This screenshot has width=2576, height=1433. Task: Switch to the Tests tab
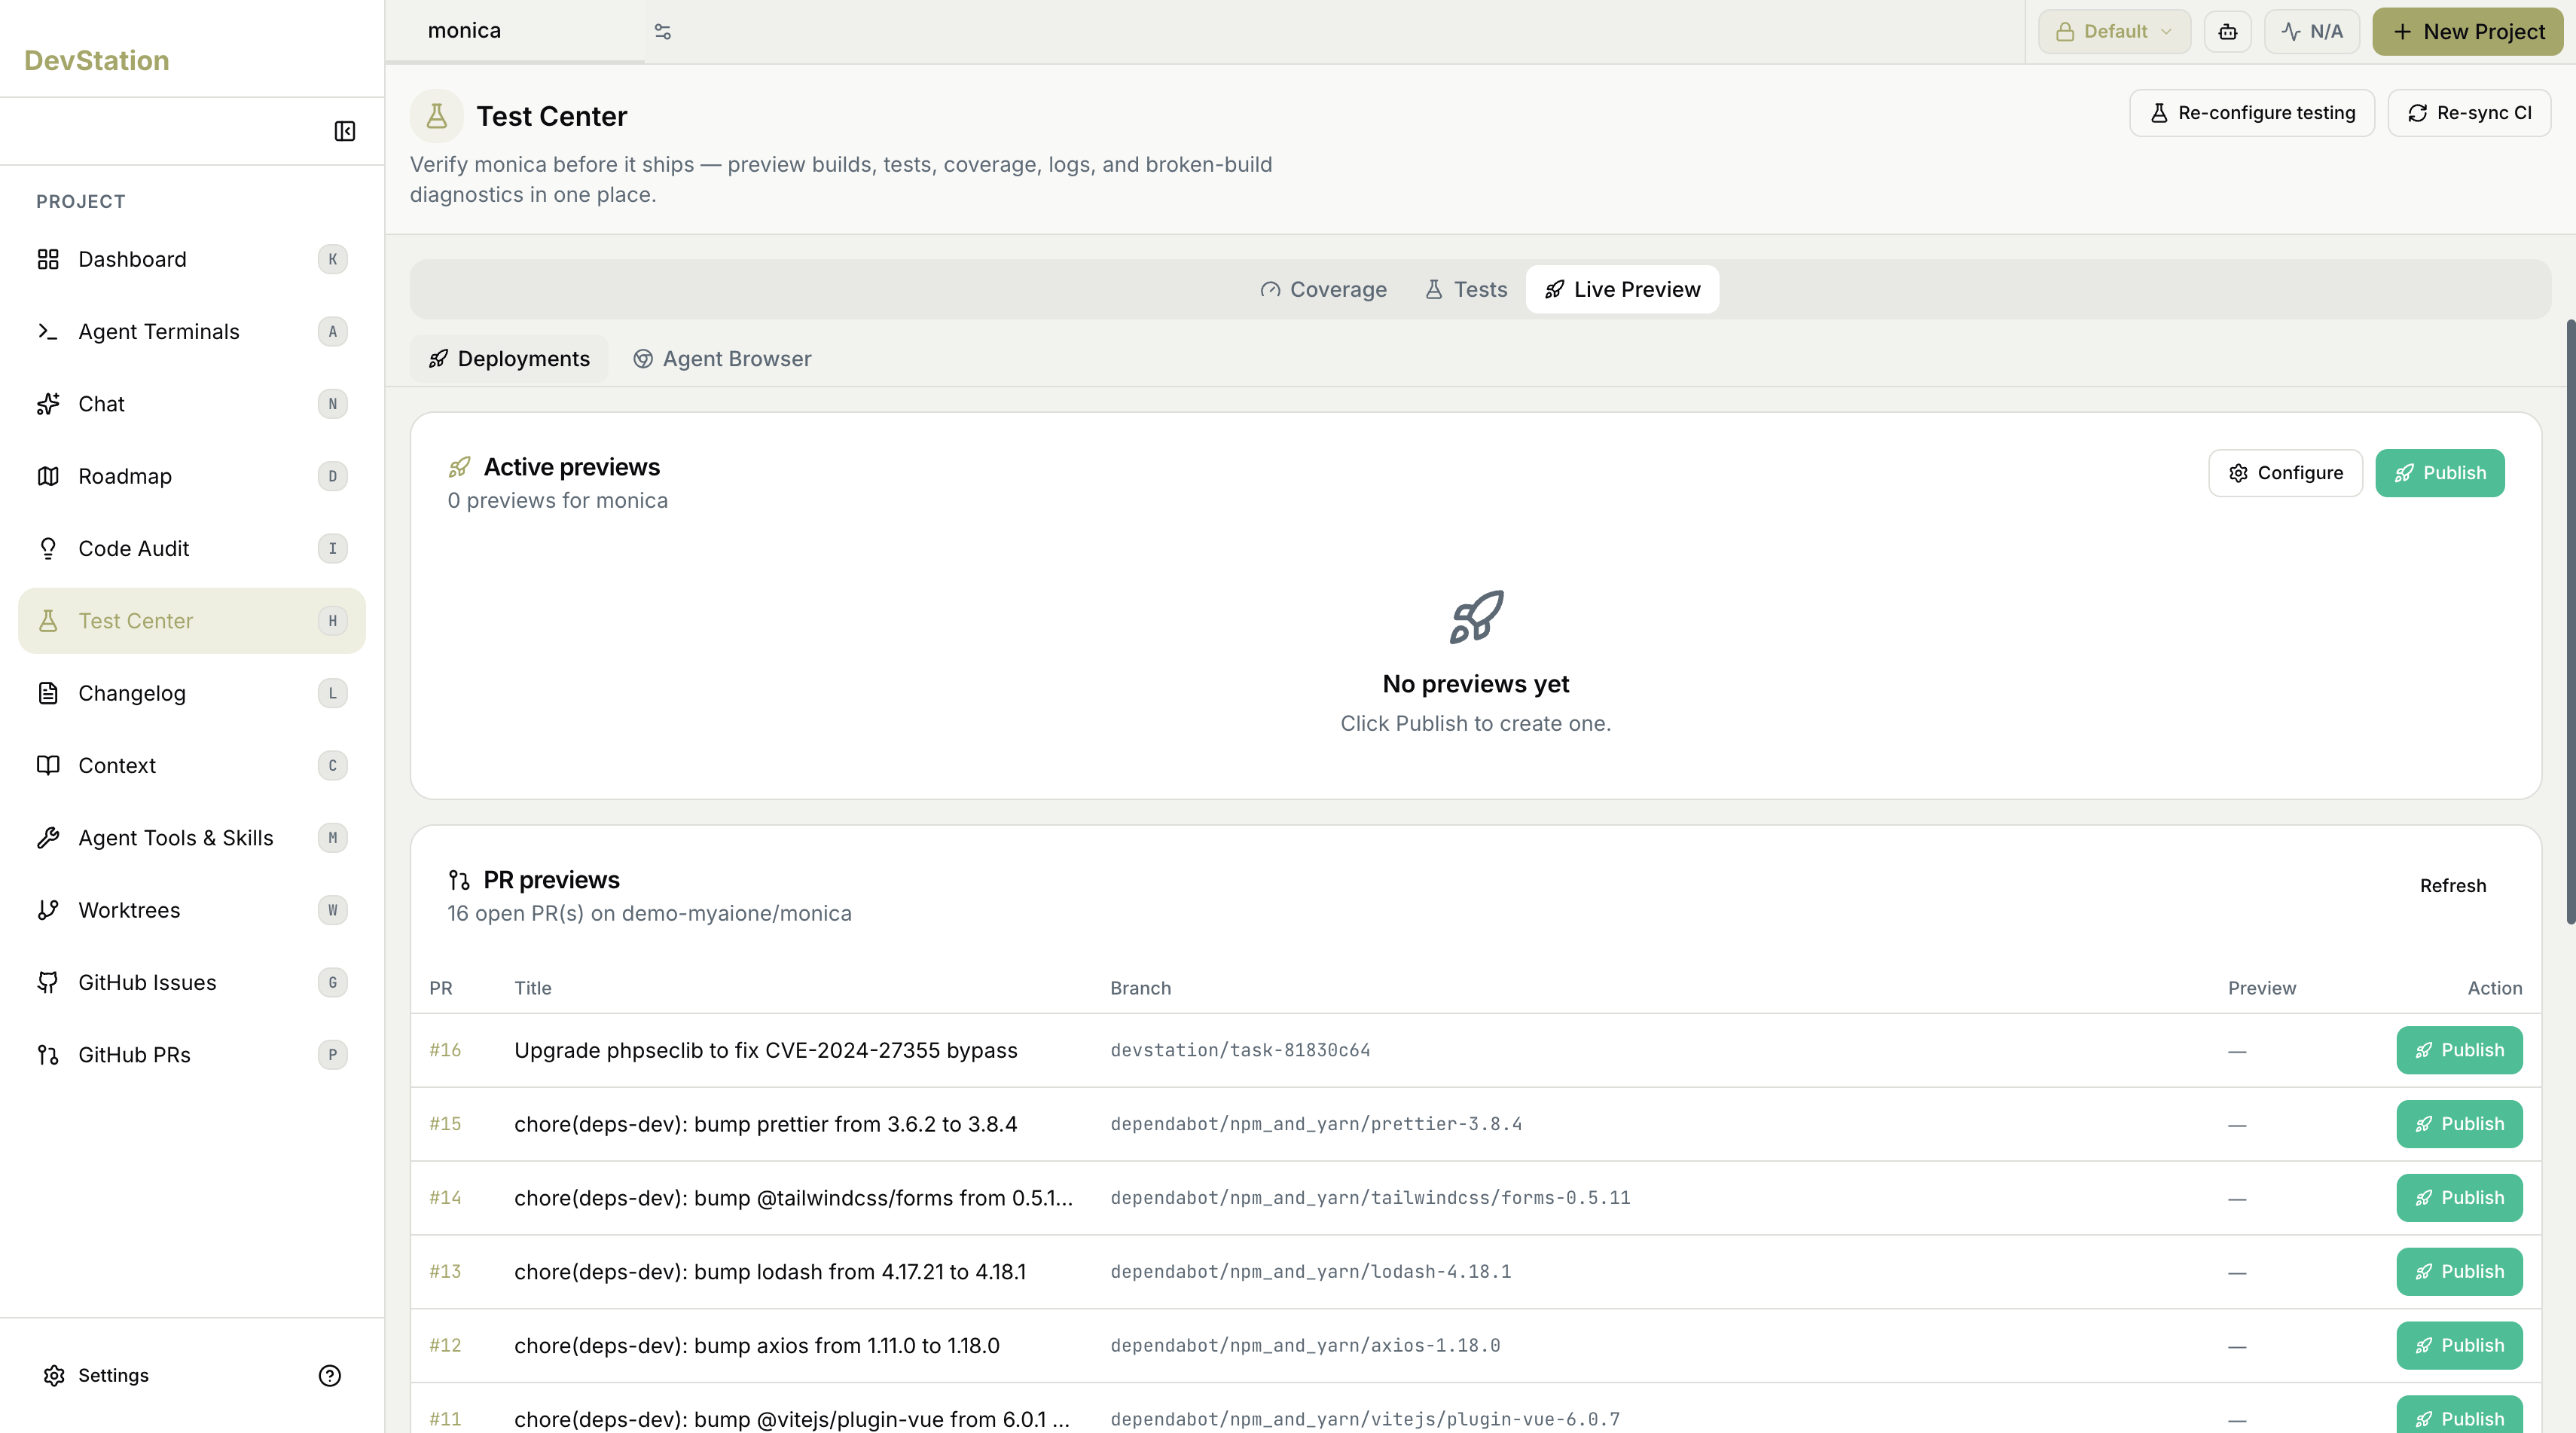(x=1465, y=289)
